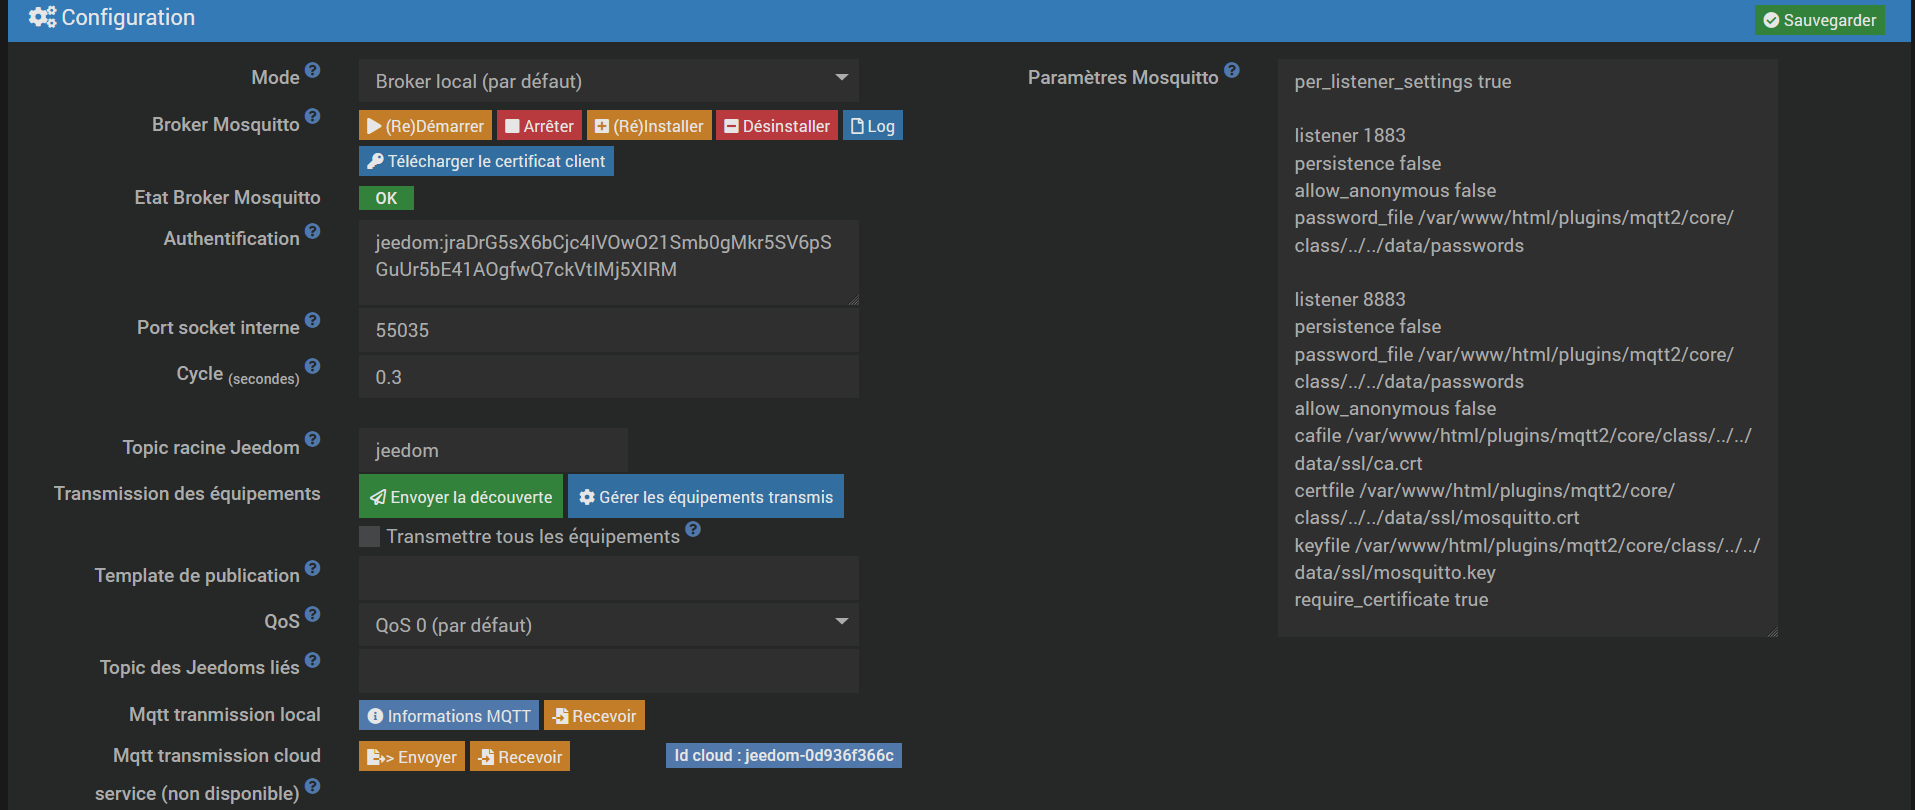1915x810 pixels.
Task: Click the Désinstaller button
Action: [x=777, y=126]
